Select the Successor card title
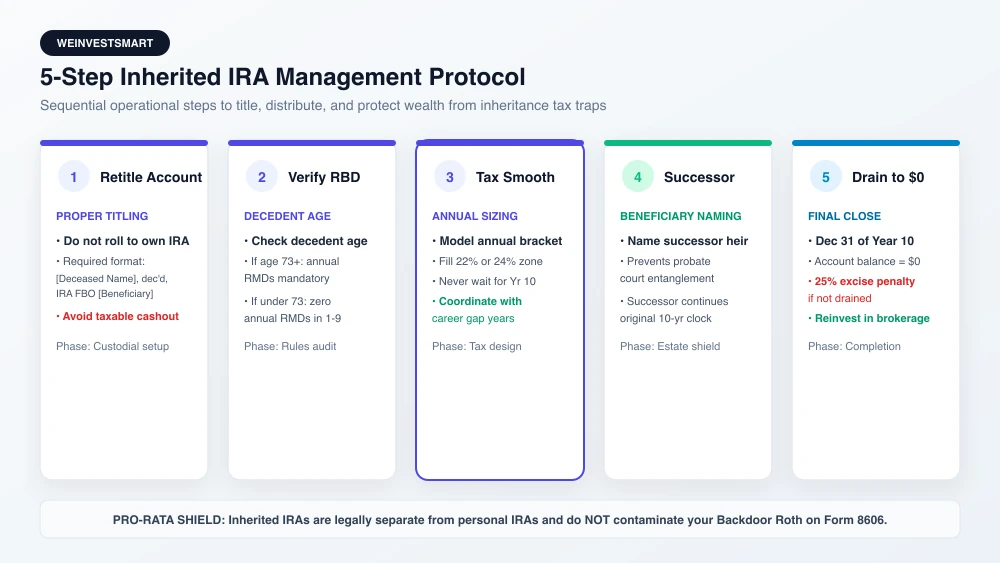The image size is (1000, 563). (699, 177)
